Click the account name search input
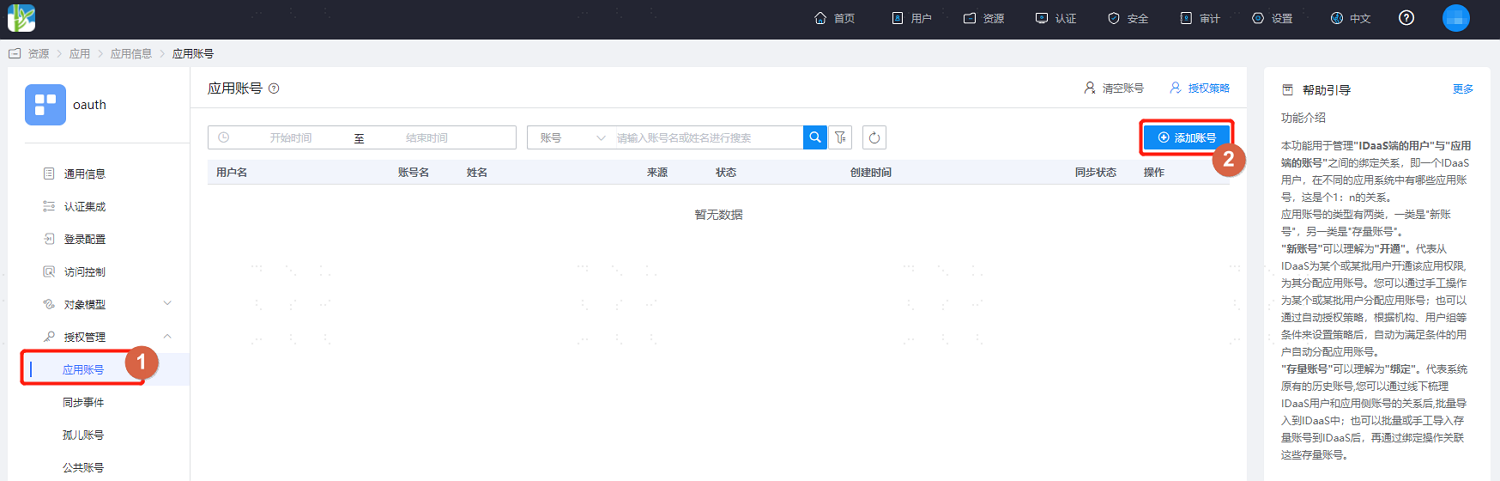1500x481 pixels. 706,138
